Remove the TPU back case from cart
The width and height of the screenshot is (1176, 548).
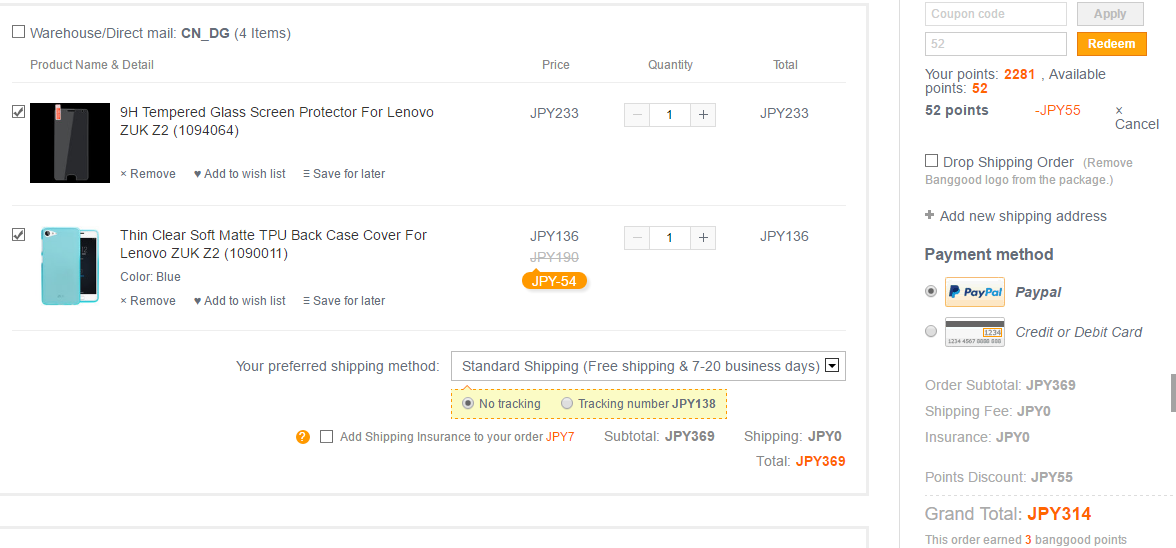click(148, 301)
